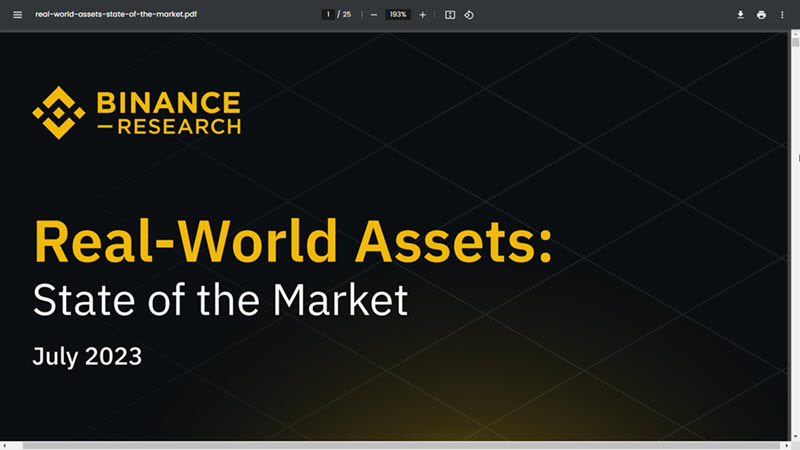The image size is (800, 450).
Task: Click the total page count 25
Action: tap(347, 15)
